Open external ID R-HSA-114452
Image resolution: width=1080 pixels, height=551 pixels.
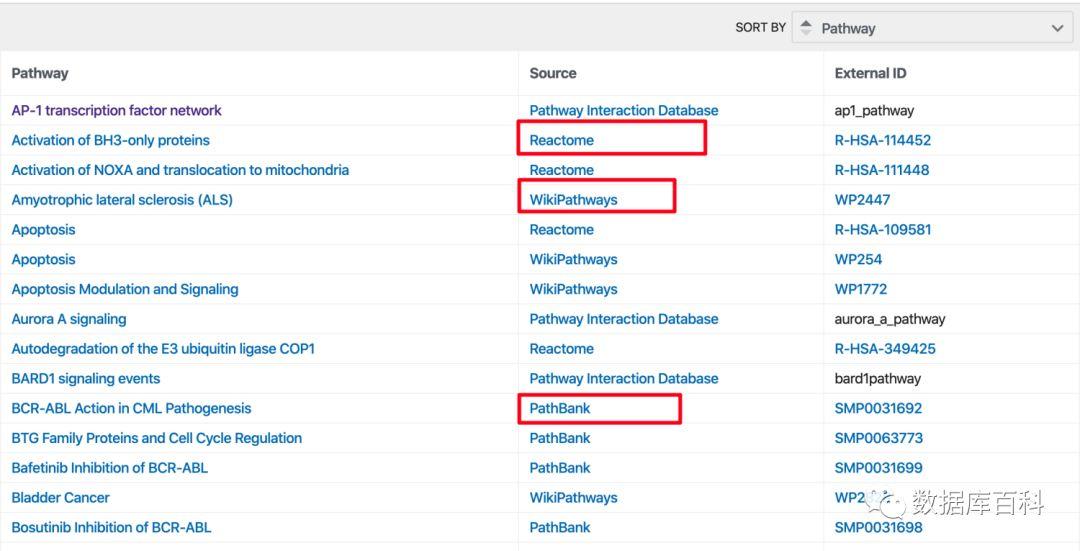[882, 141]
